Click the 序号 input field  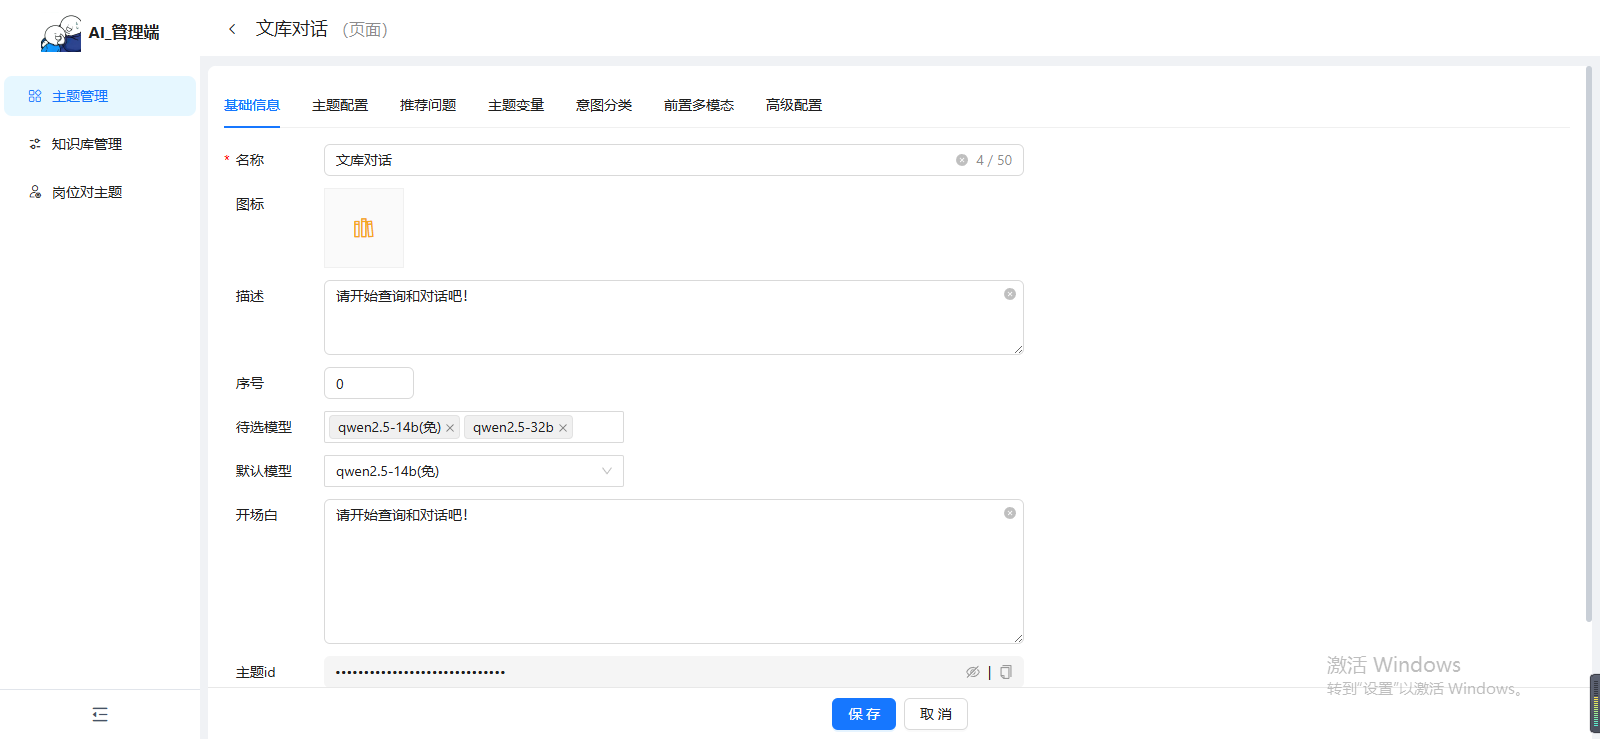coord(368,384)
